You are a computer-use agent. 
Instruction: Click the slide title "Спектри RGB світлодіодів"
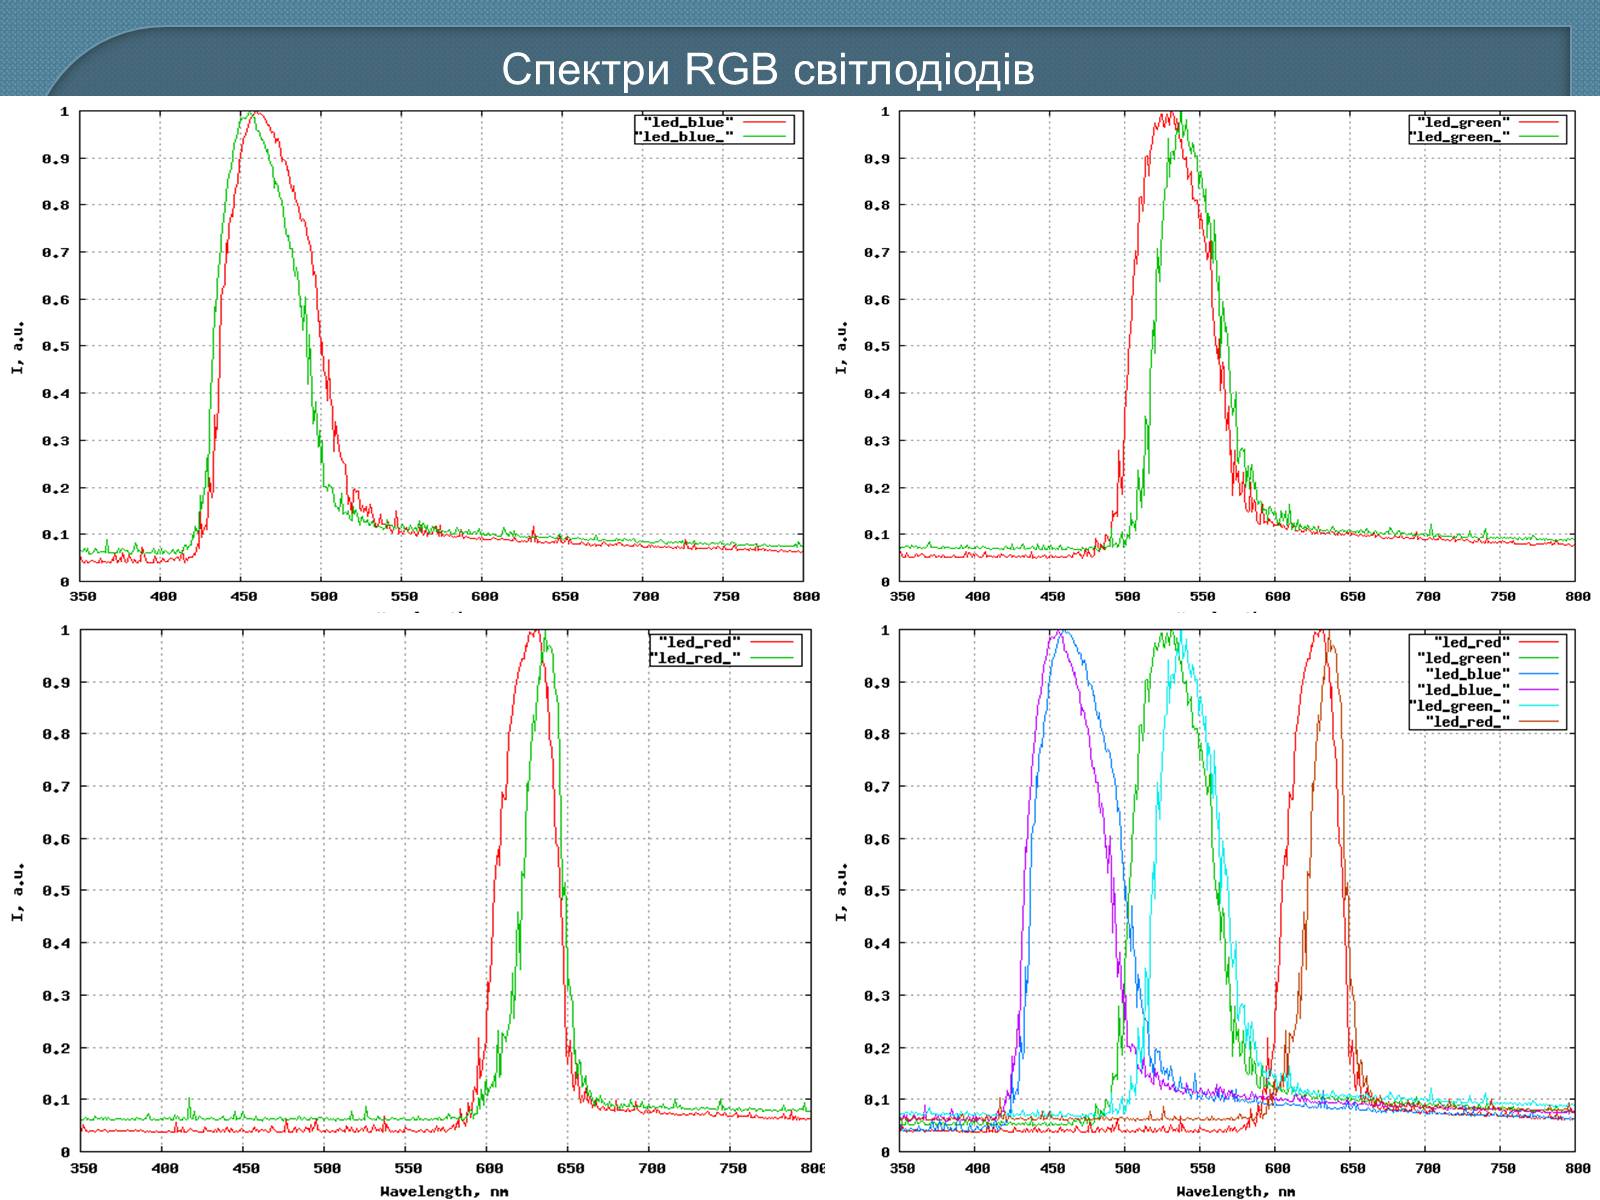point(767,70)
